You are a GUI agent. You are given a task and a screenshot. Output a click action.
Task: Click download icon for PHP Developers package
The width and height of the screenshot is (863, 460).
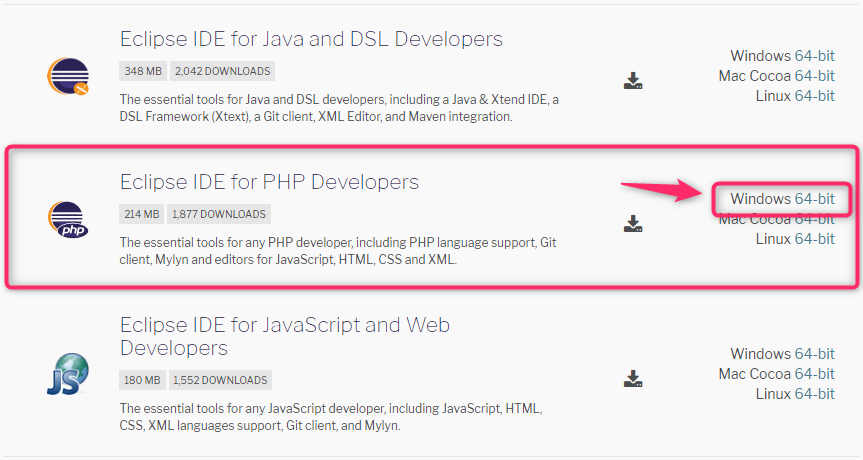coord(633,223)
